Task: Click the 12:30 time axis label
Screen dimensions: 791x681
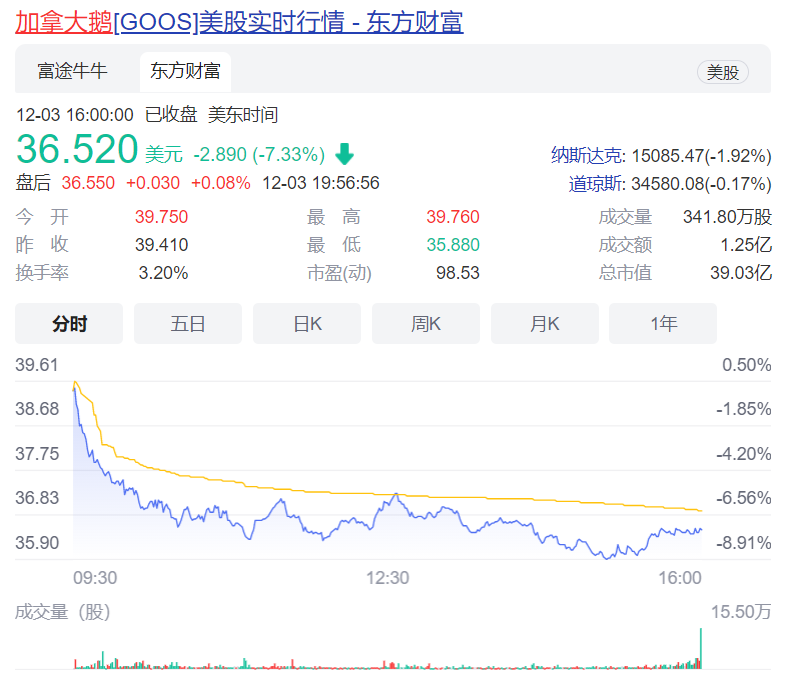Action: click(387, 578)
